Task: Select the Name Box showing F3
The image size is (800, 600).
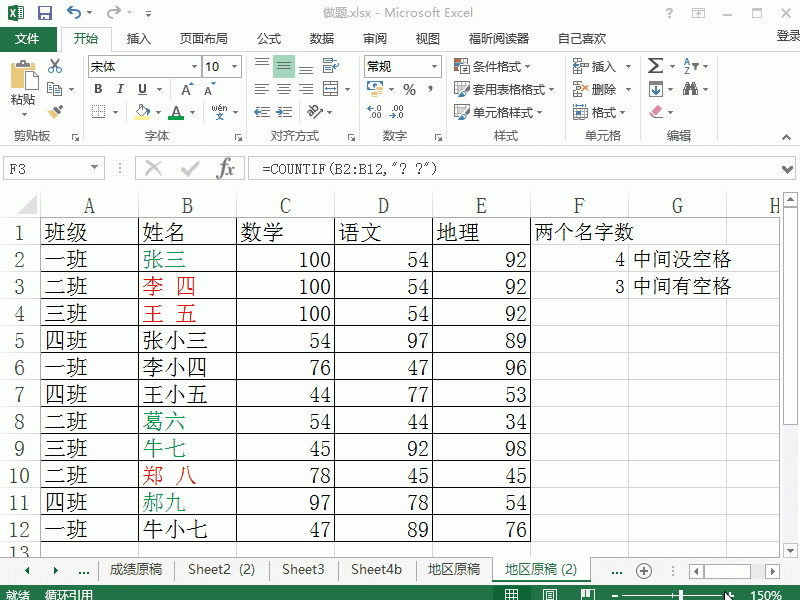Action: coord(53,168)
